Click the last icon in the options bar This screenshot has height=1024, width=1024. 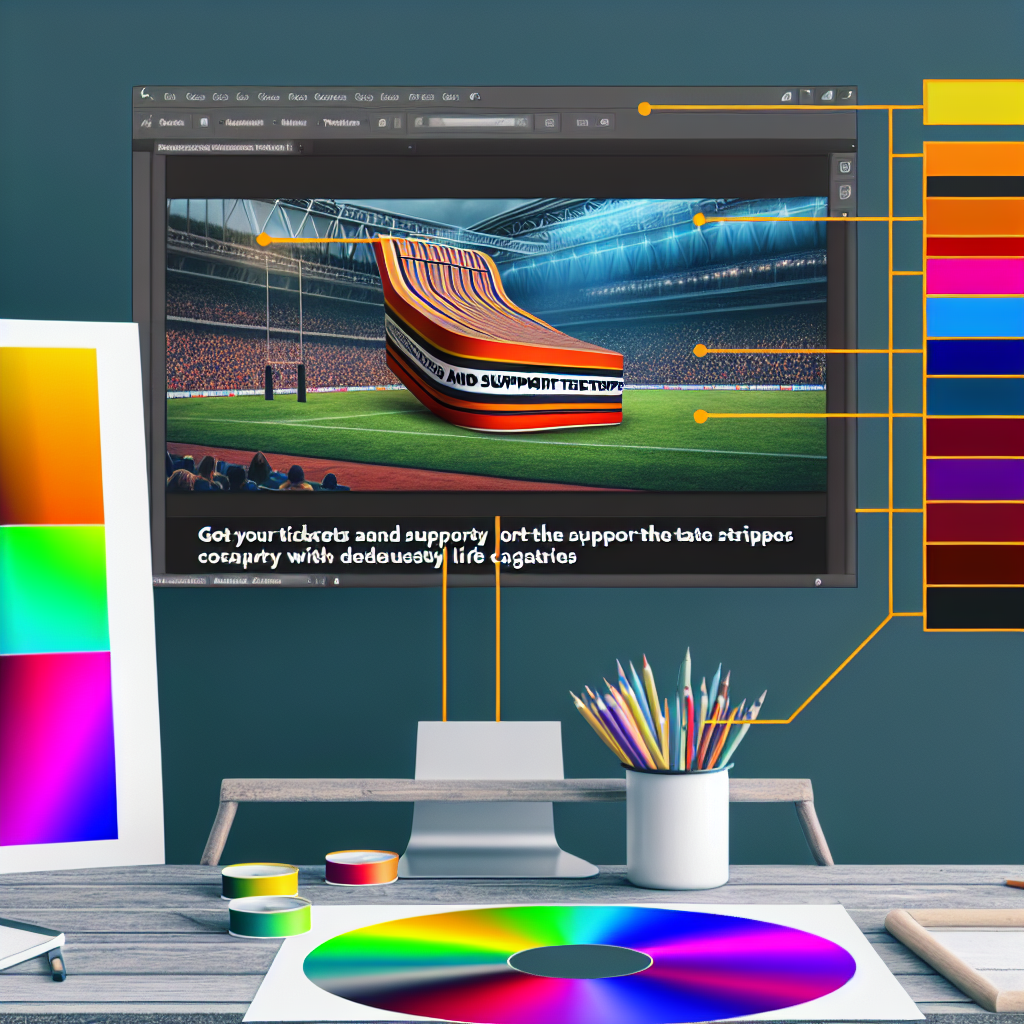(x=604, y=123)
